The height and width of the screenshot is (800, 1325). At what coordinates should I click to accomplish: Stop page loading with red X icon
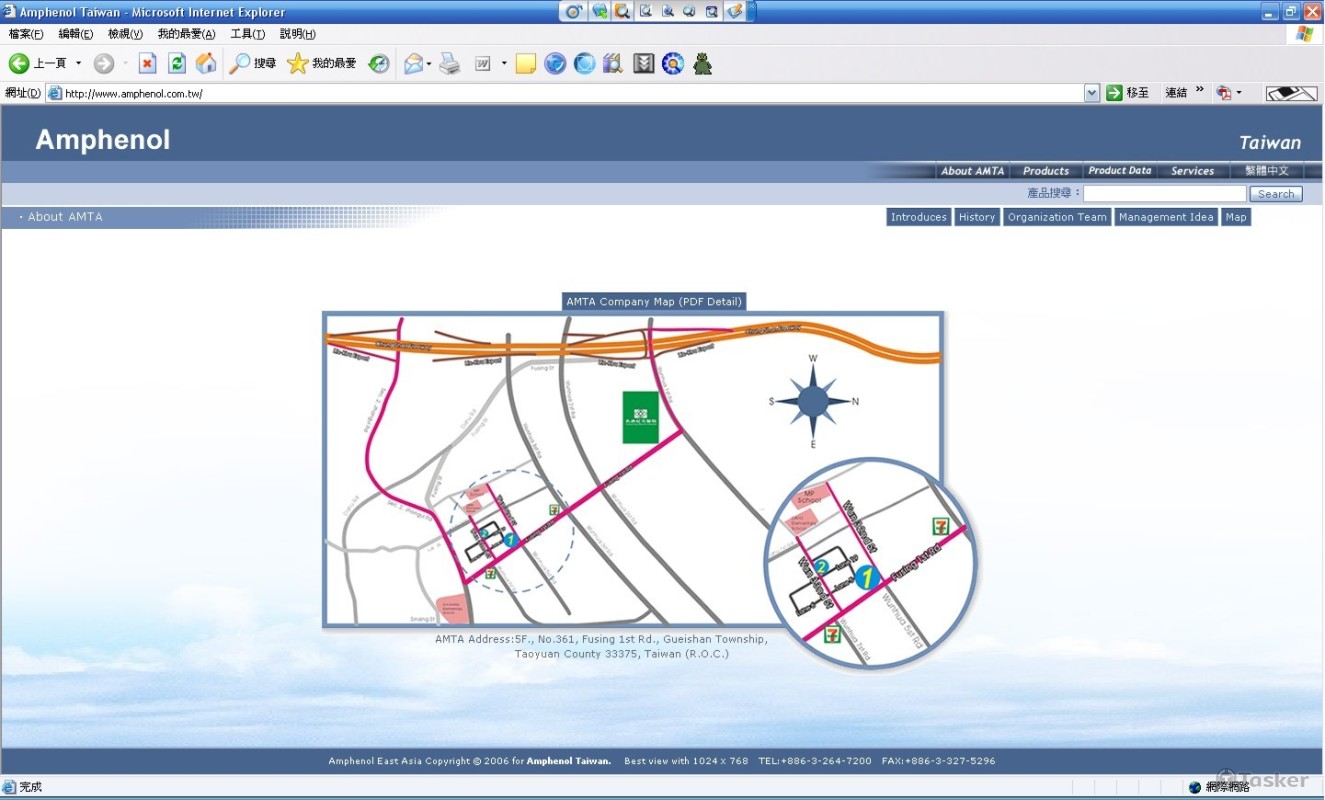(x=147, y=64)
